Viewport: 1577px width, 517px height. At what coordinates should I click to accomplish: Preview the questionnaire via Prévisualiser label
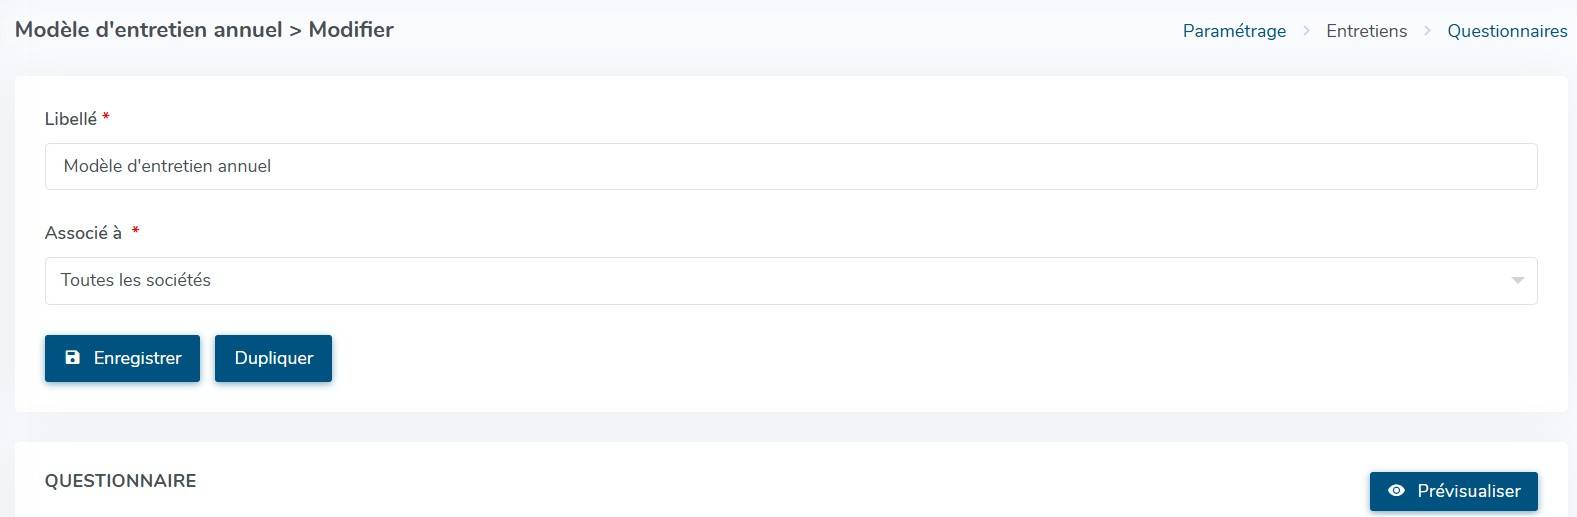tap(1468, 491)
